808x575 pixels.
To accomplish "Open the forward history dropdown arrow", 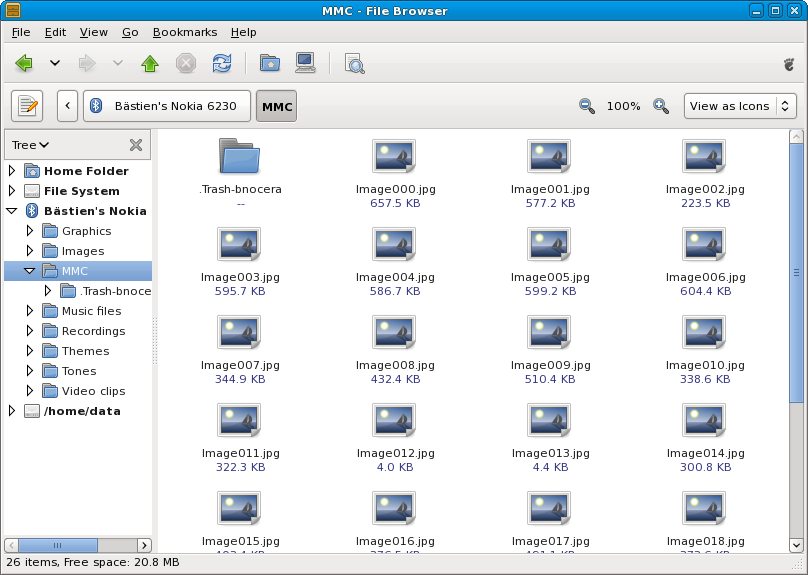I will [x=117, y=63].
